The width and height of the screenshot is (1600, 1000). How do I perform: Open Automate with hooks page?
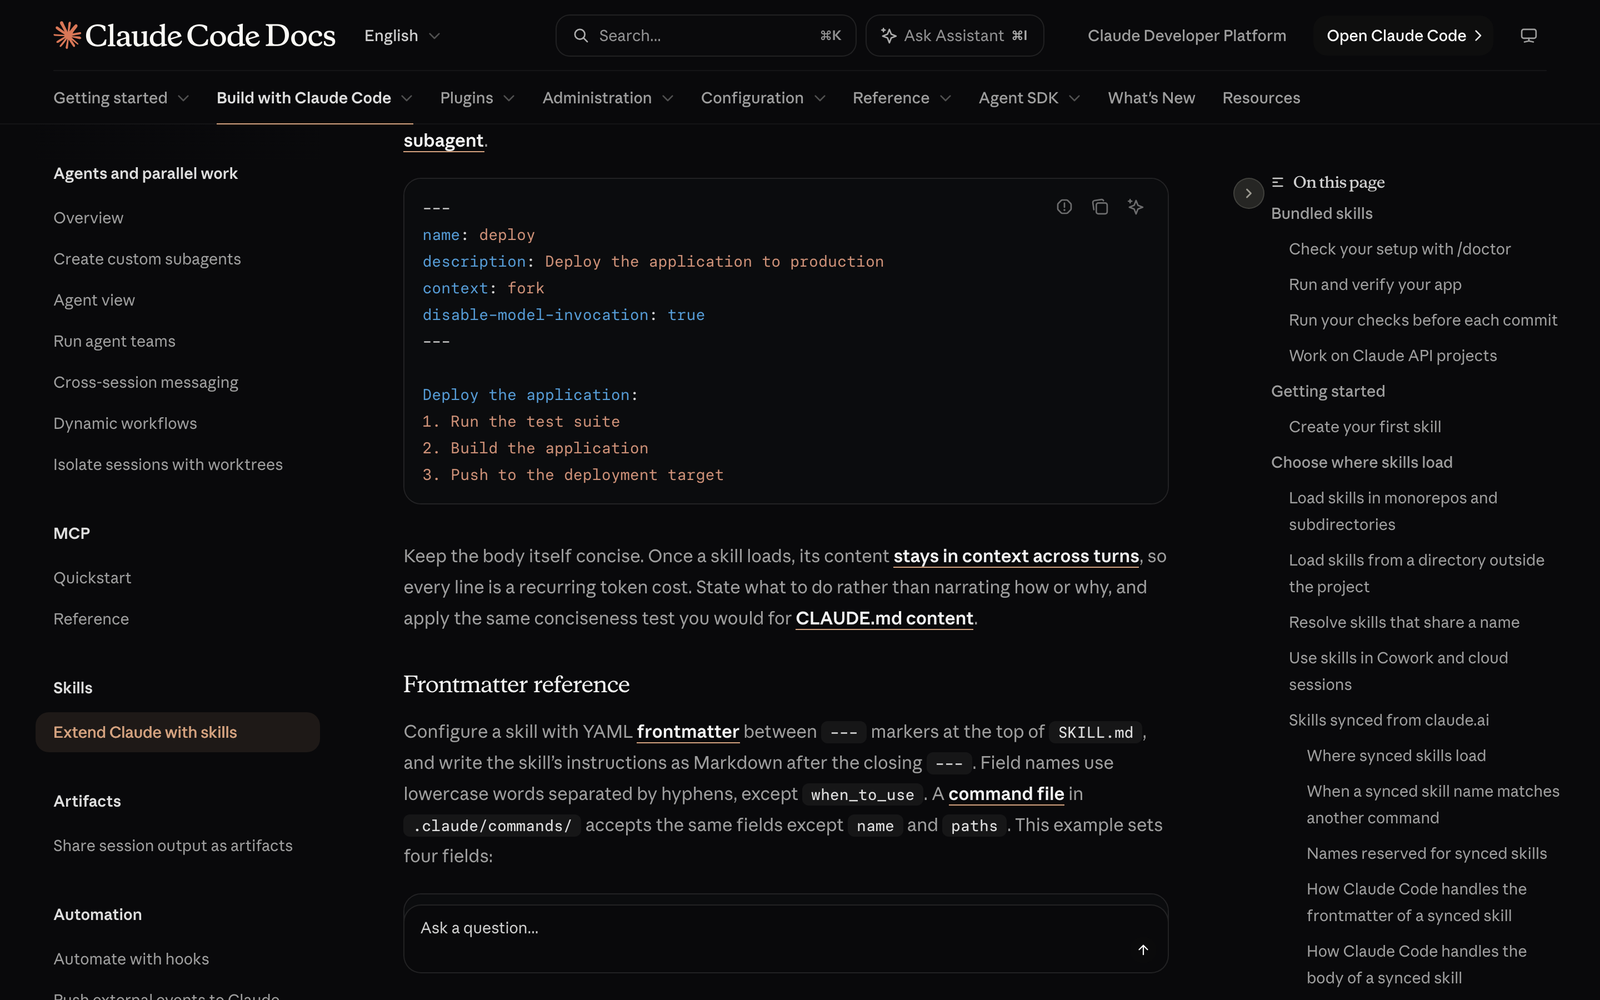[x=131, y=959]
